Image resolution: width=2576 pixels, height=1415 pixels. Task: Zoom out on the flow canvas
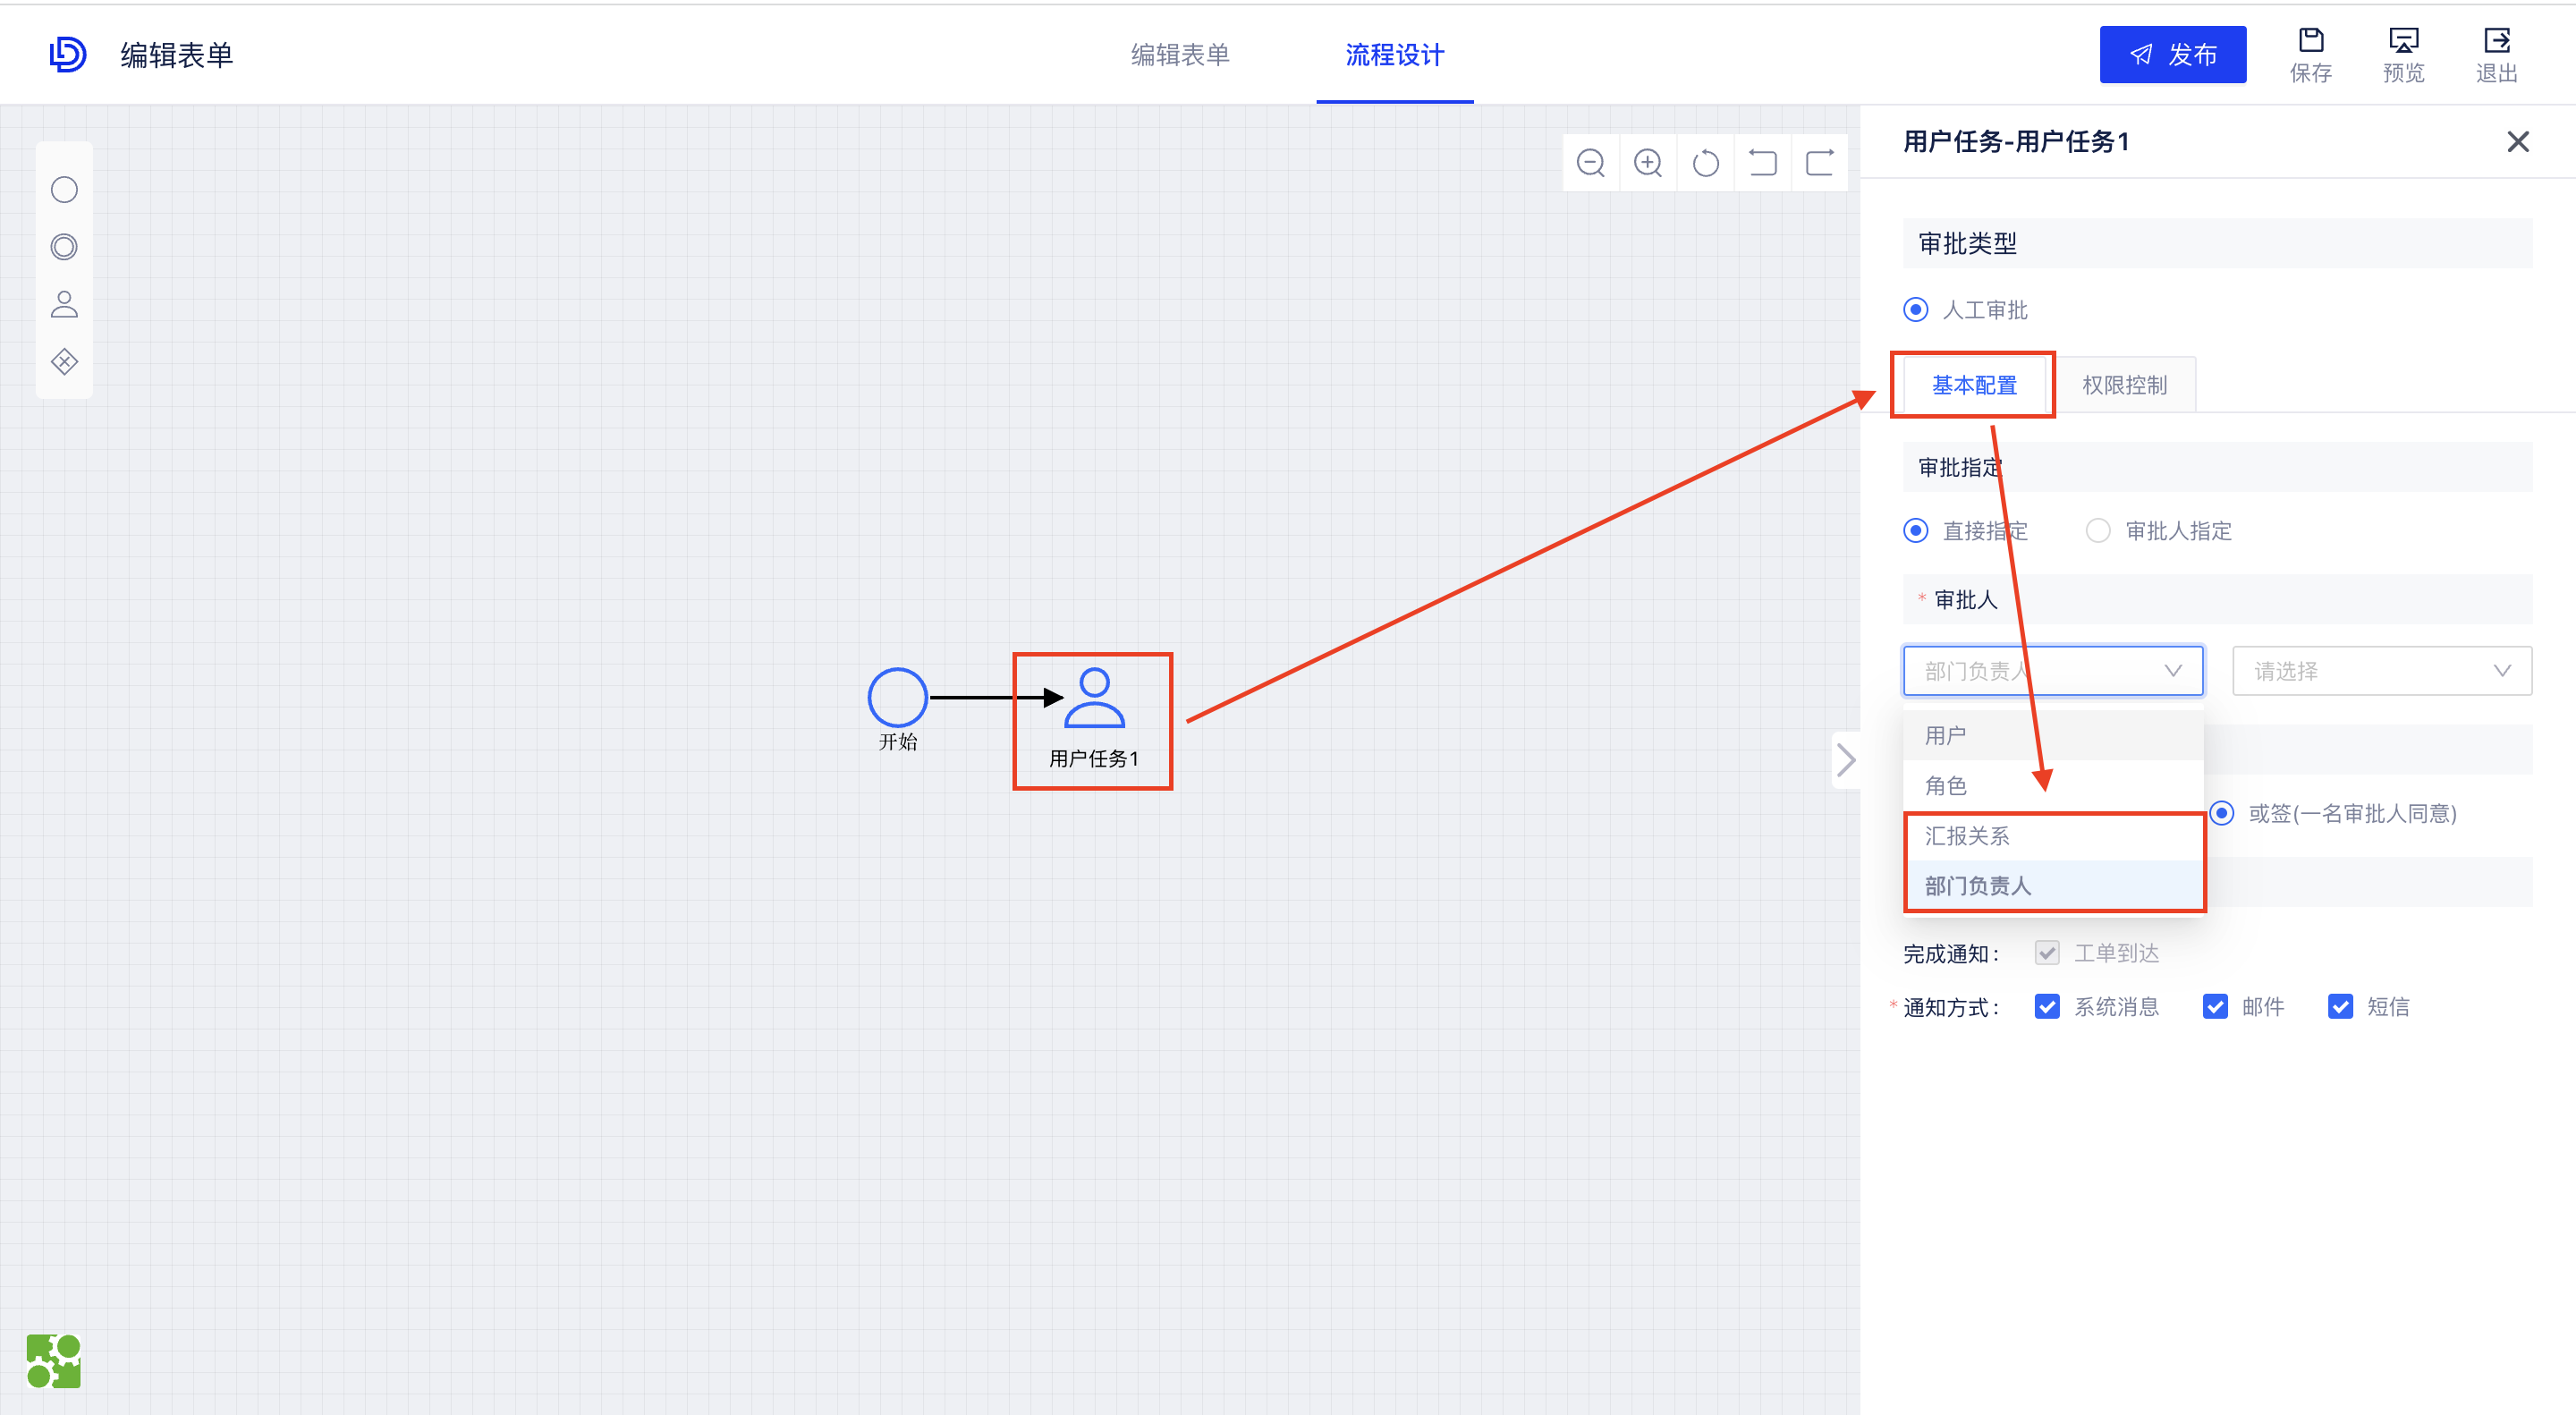tap(1591, 162)
